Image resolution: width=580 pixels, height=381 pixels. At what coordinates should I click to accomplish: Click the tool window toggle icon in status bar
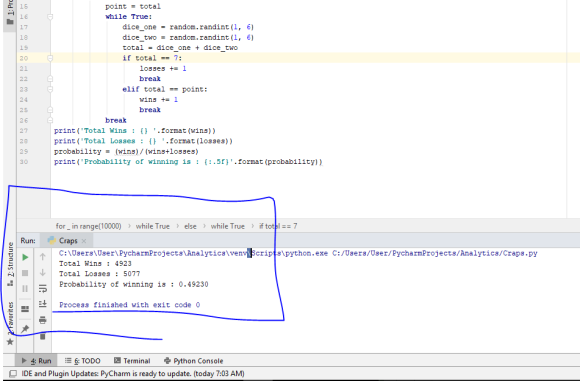point(13,374)
